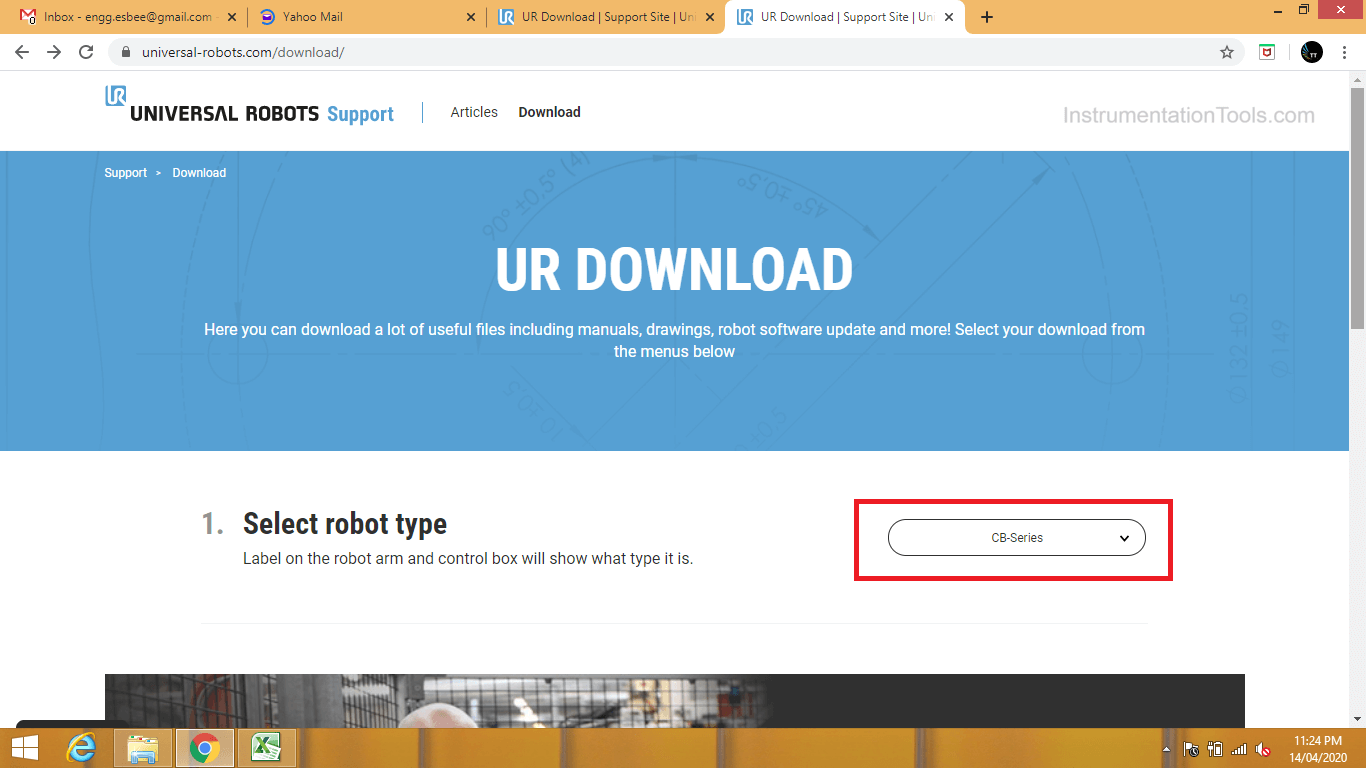Open a new browser tab

[x=987, y=17]
